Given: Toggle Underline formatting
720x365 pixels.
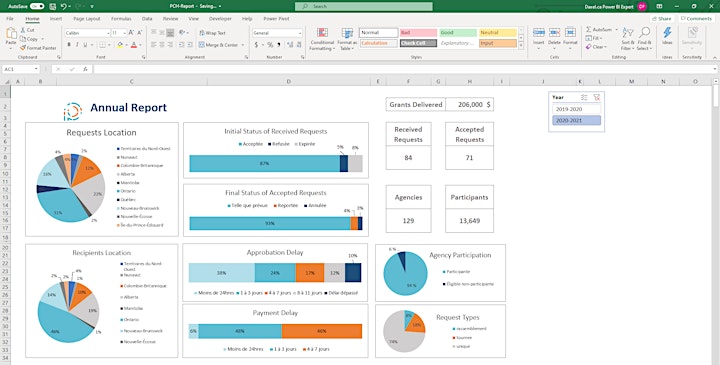Looking at the screenshot, I should pos(85,45).
